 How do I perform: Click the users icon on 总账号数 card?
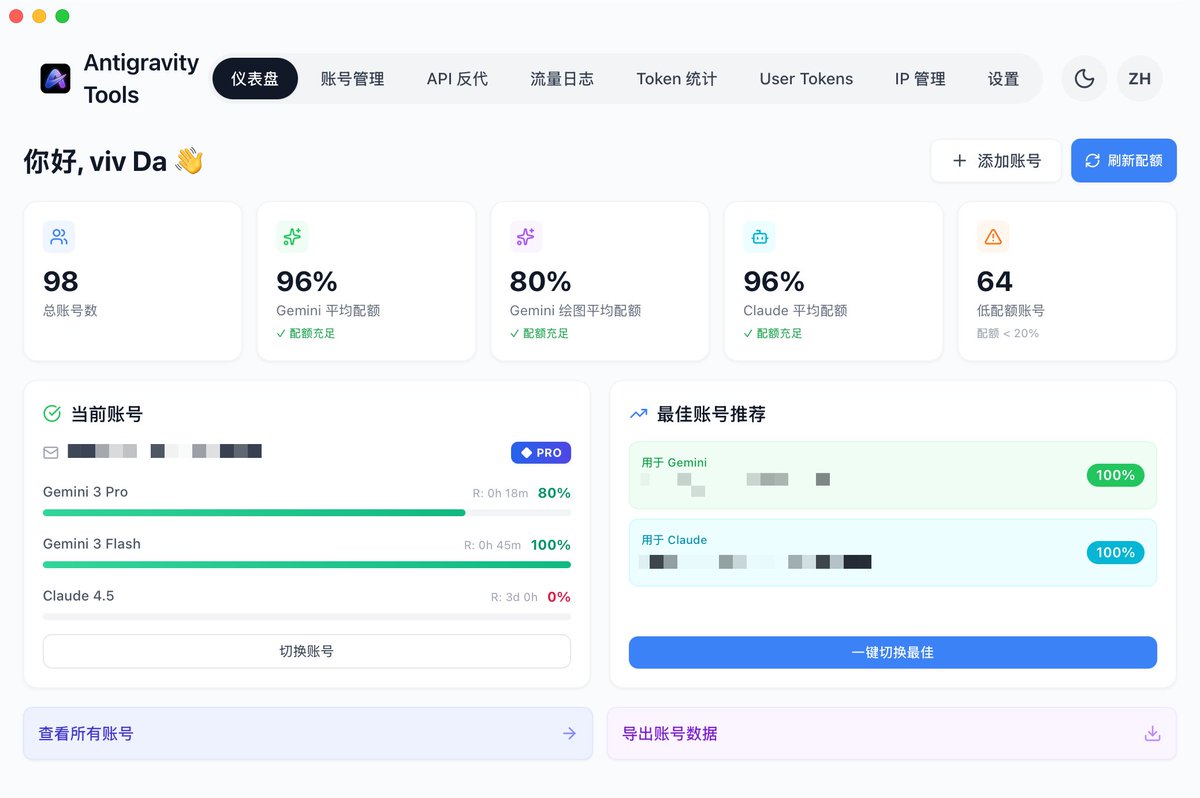click(59, 237)
